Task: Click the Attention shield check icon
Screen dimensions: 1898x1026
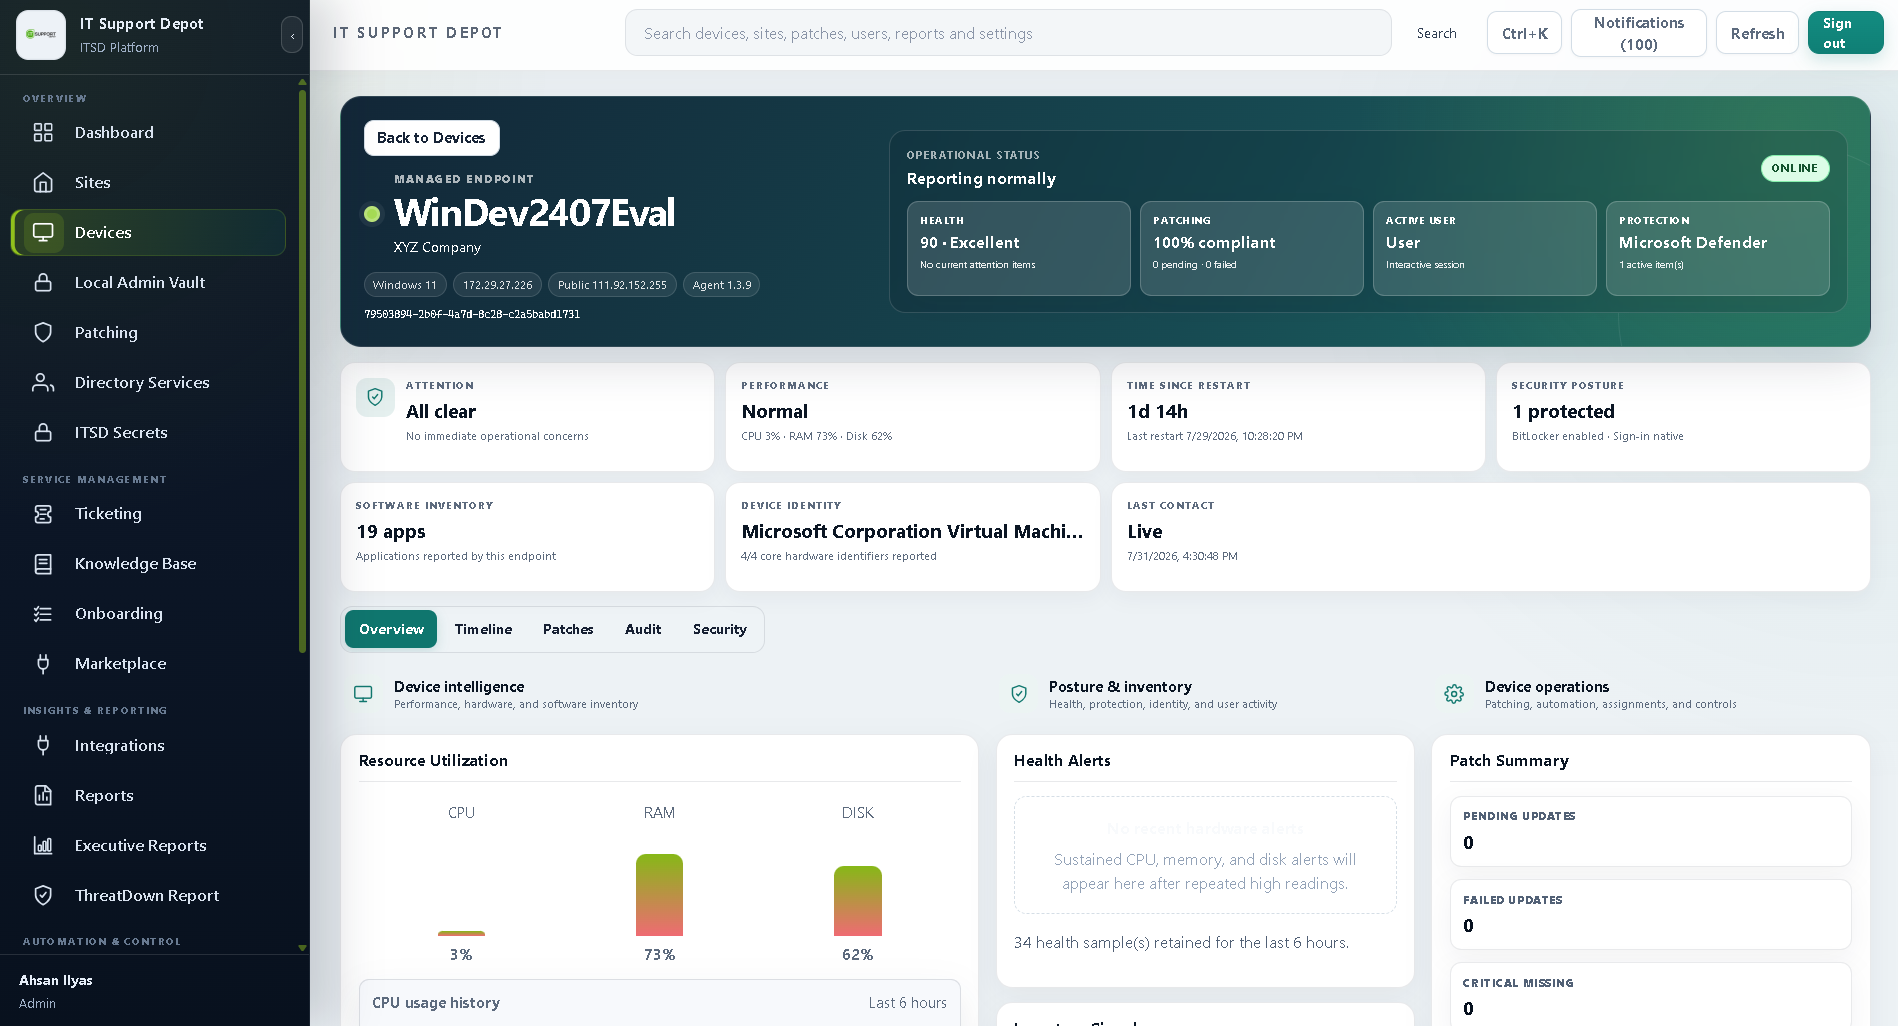Action: coord(375,397)
